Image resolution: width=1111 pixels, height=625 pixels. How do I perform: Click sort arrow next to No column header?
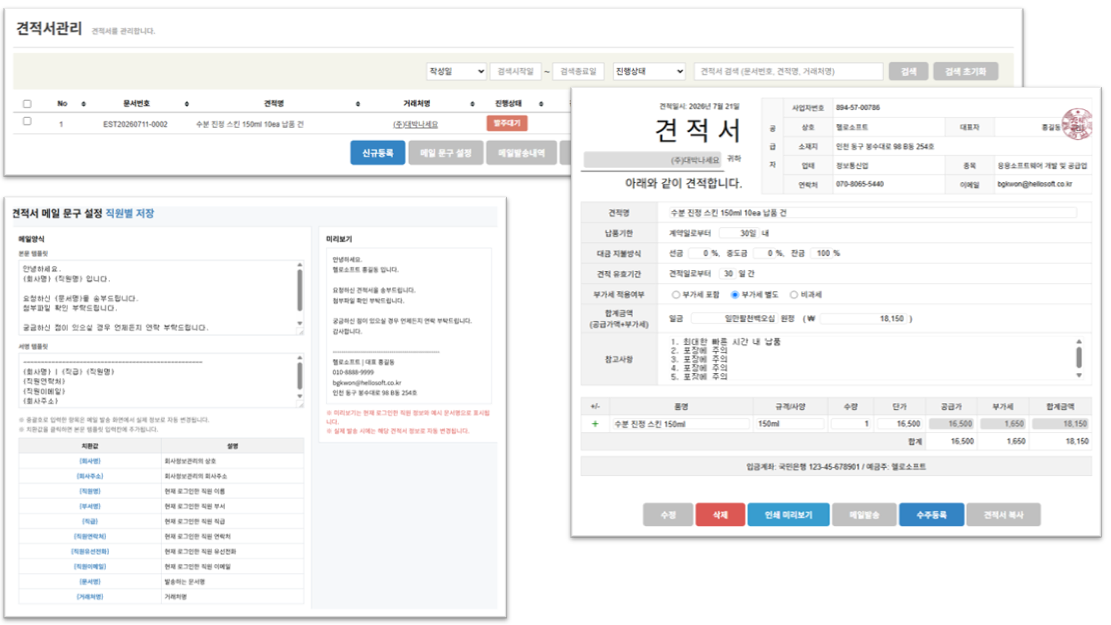point(84,103)
